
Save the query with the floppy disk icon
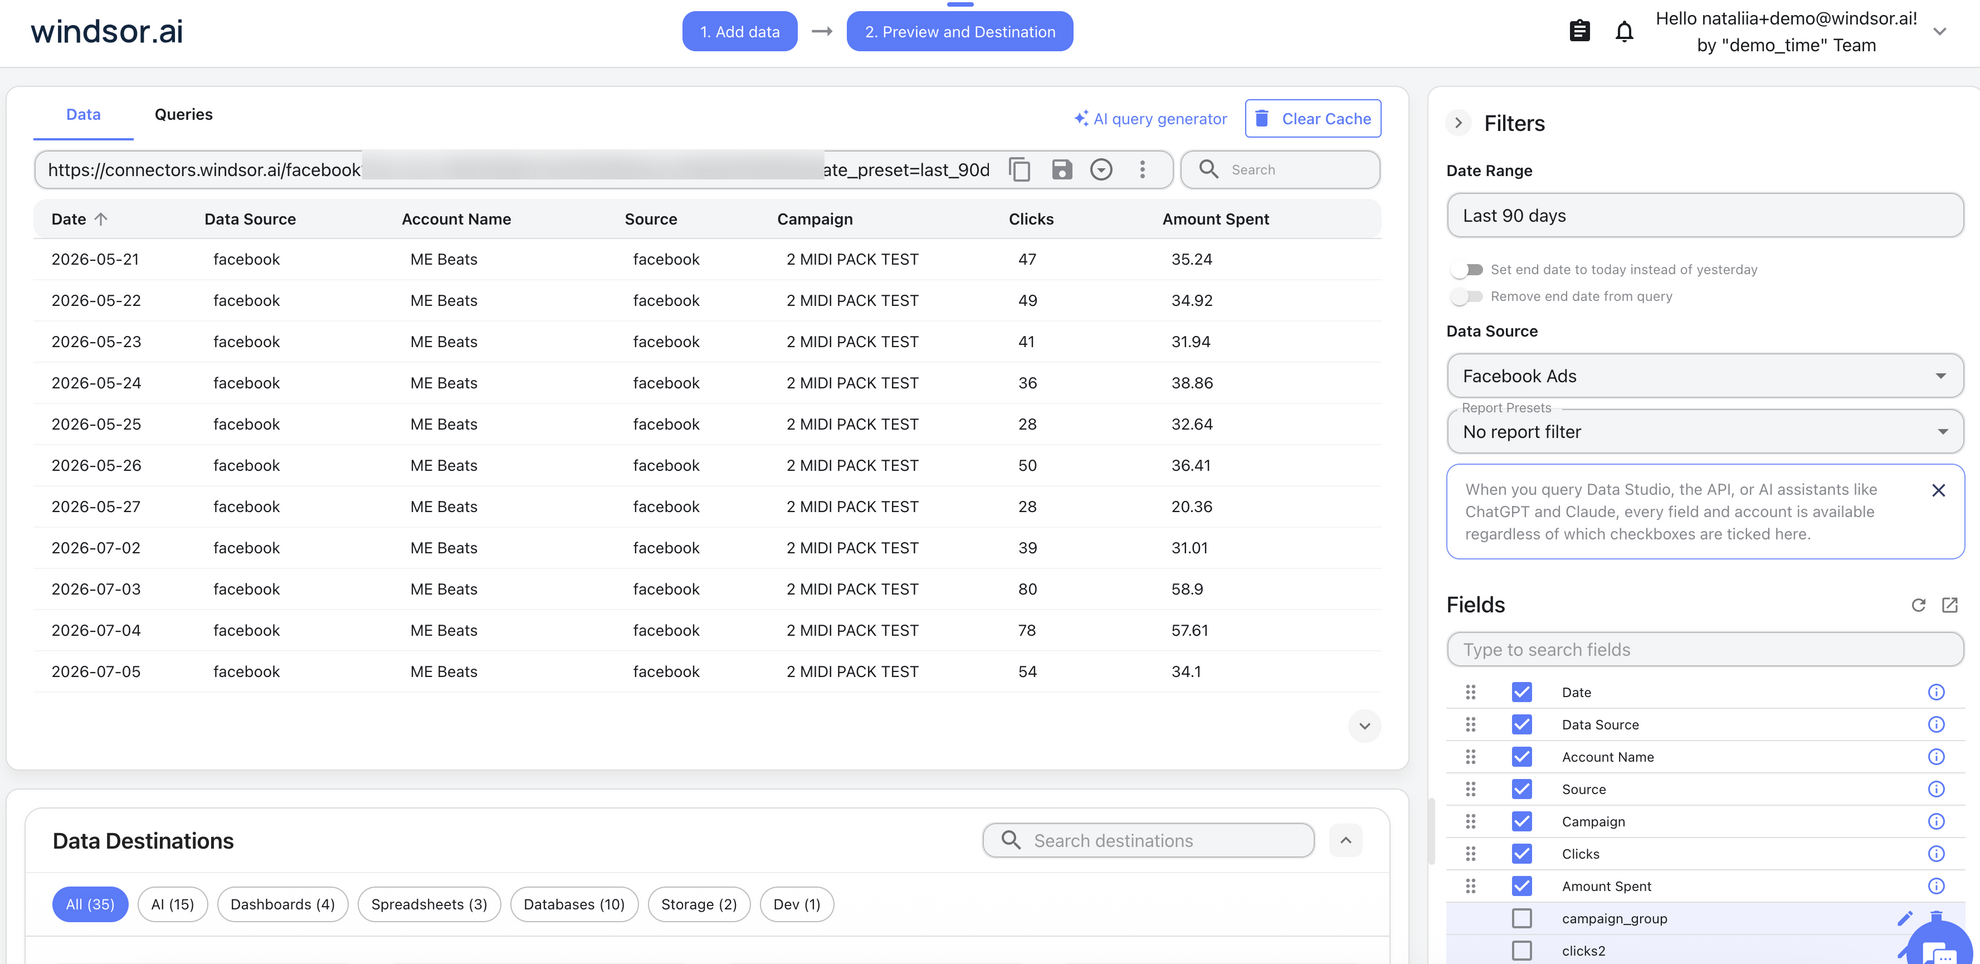pos(1062,170)
